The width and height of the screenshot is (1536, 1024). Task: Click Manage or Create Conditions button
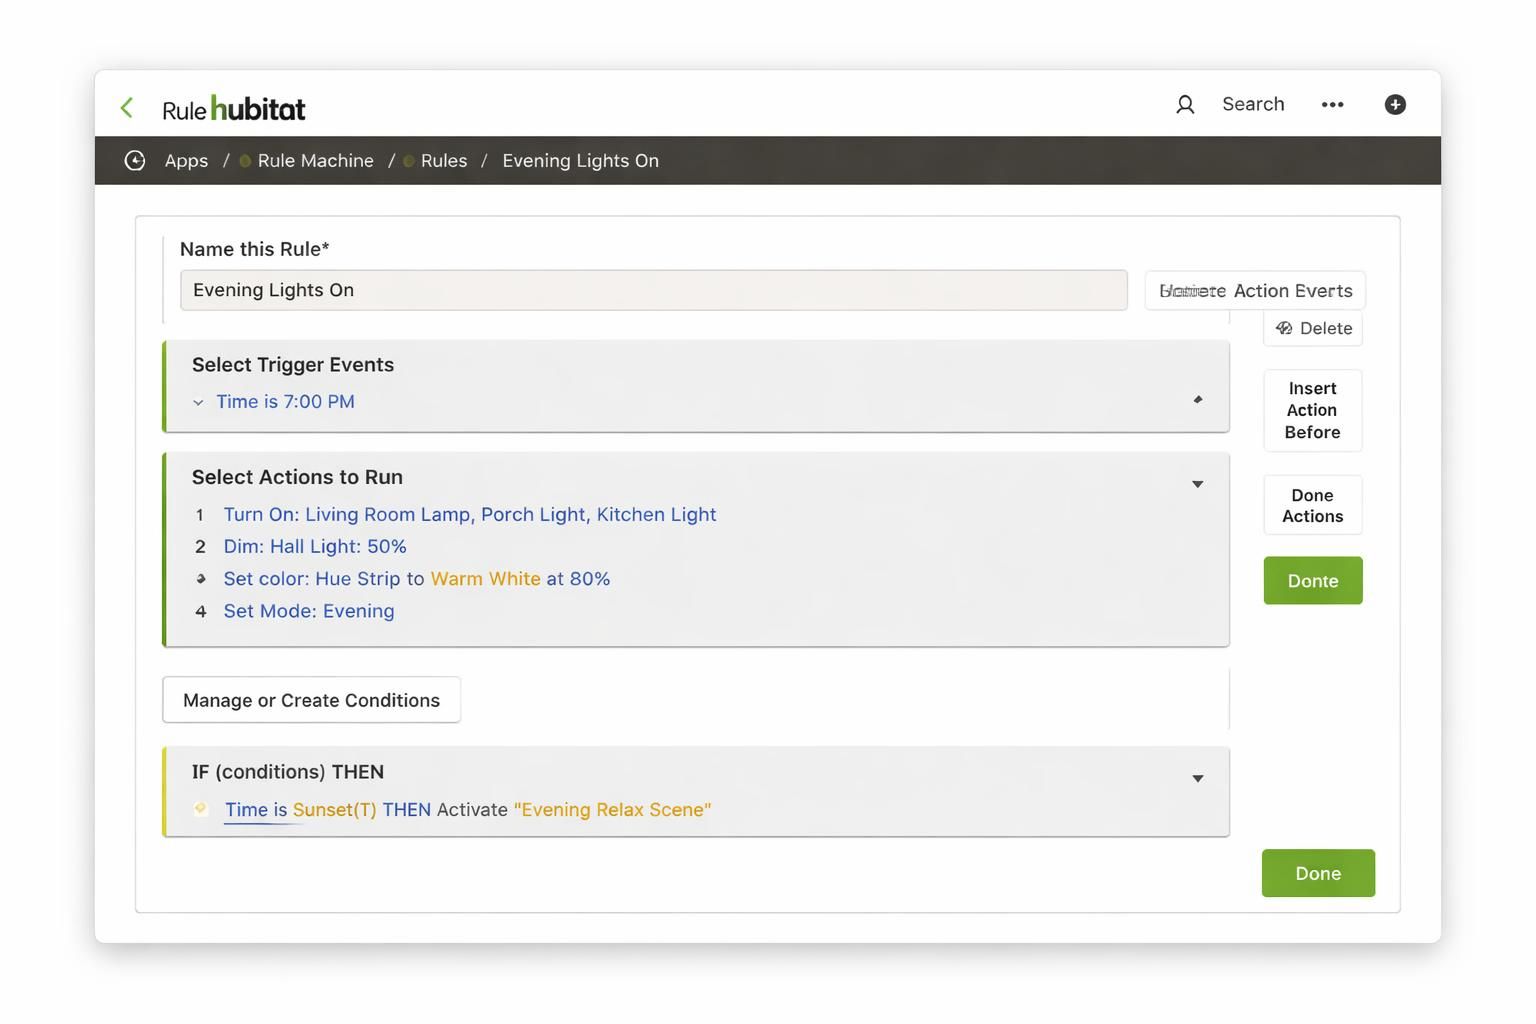[311, 700]
